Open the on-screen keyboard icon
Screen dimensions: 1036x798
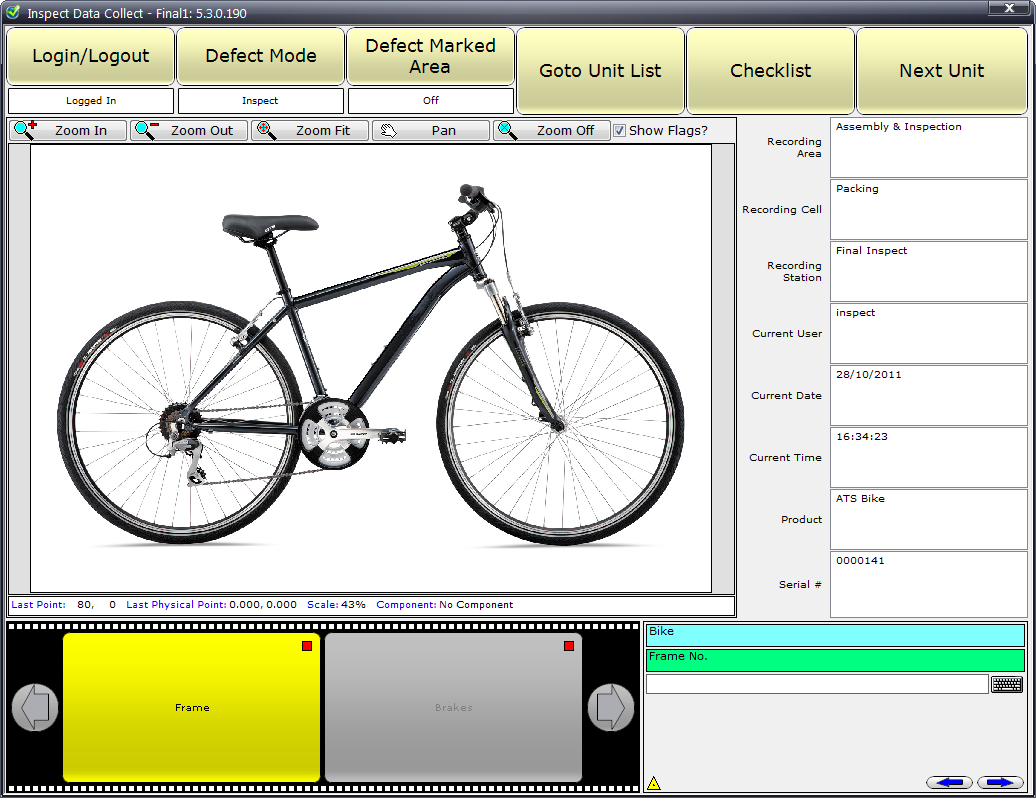(1007, 684)
